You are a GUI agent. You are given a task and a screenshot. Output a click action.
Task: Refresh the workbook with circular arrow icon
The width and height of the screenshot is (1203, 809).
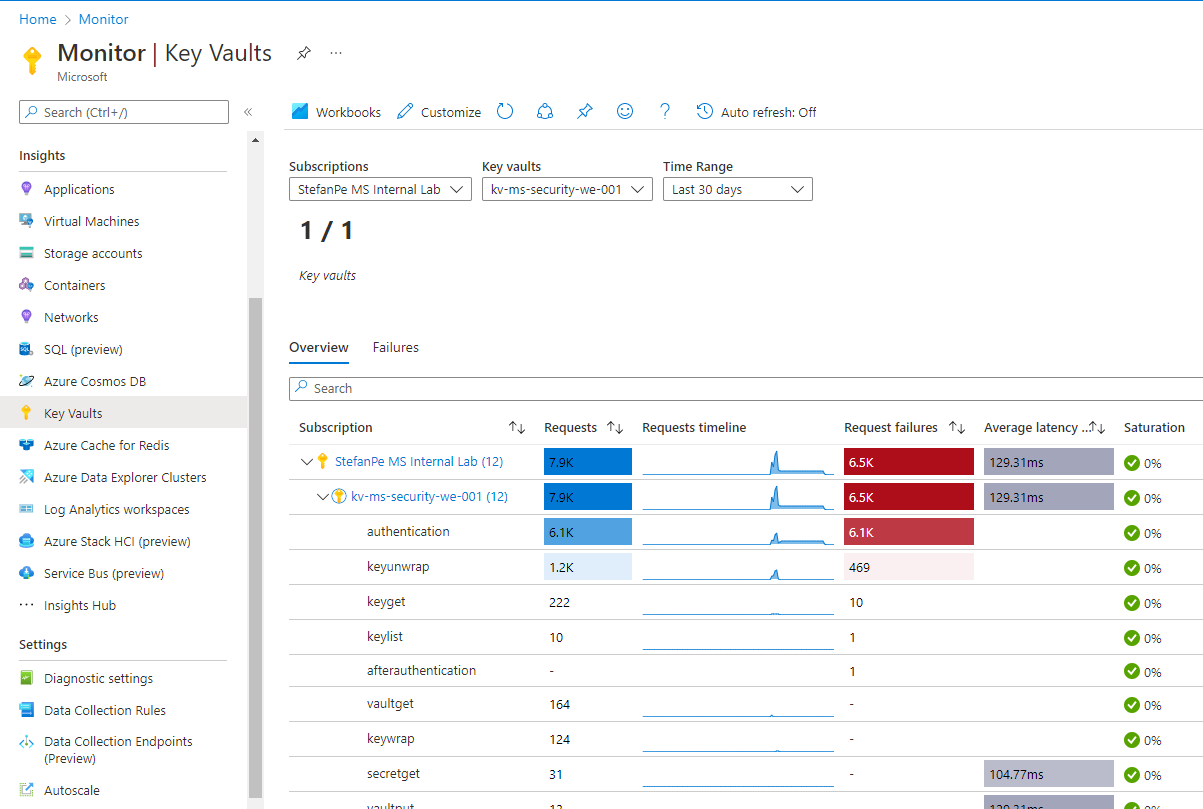click(505, 112)
